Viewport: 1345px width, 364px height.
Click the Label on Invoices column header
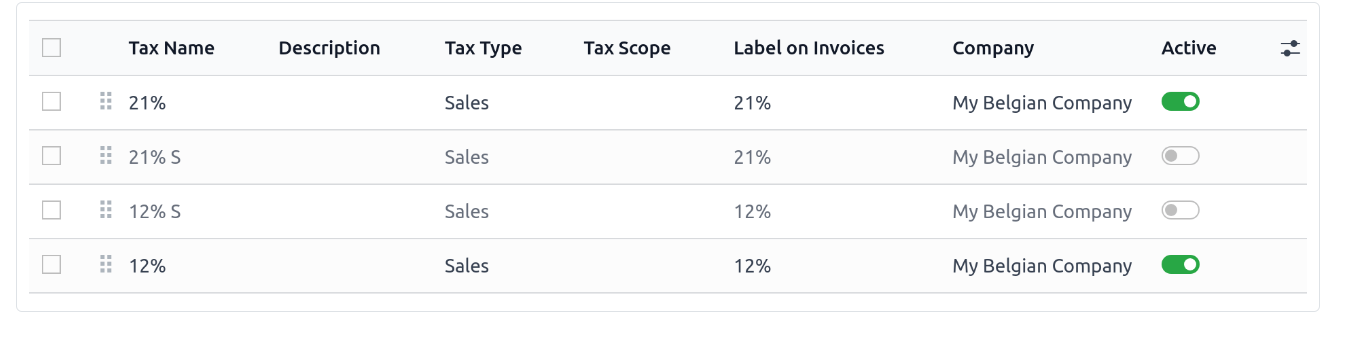(809, 48)
